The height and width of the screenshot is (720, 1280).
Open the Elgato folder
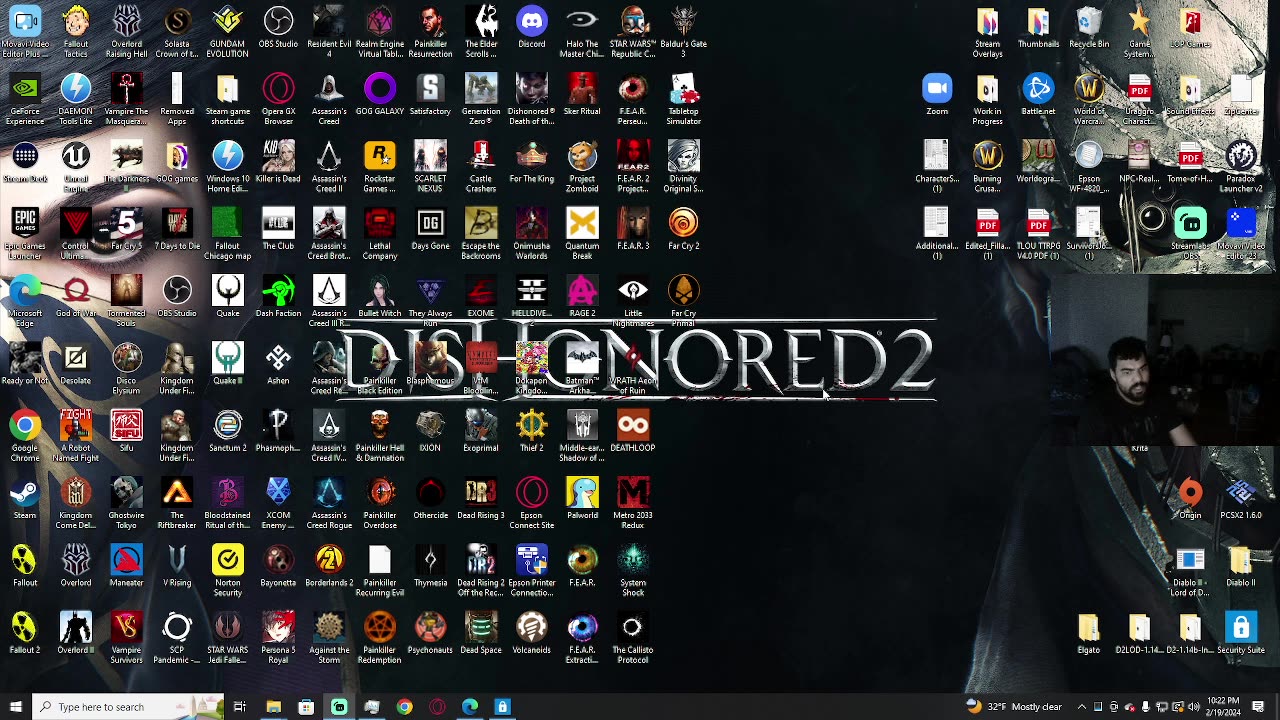coord(1088,632)
